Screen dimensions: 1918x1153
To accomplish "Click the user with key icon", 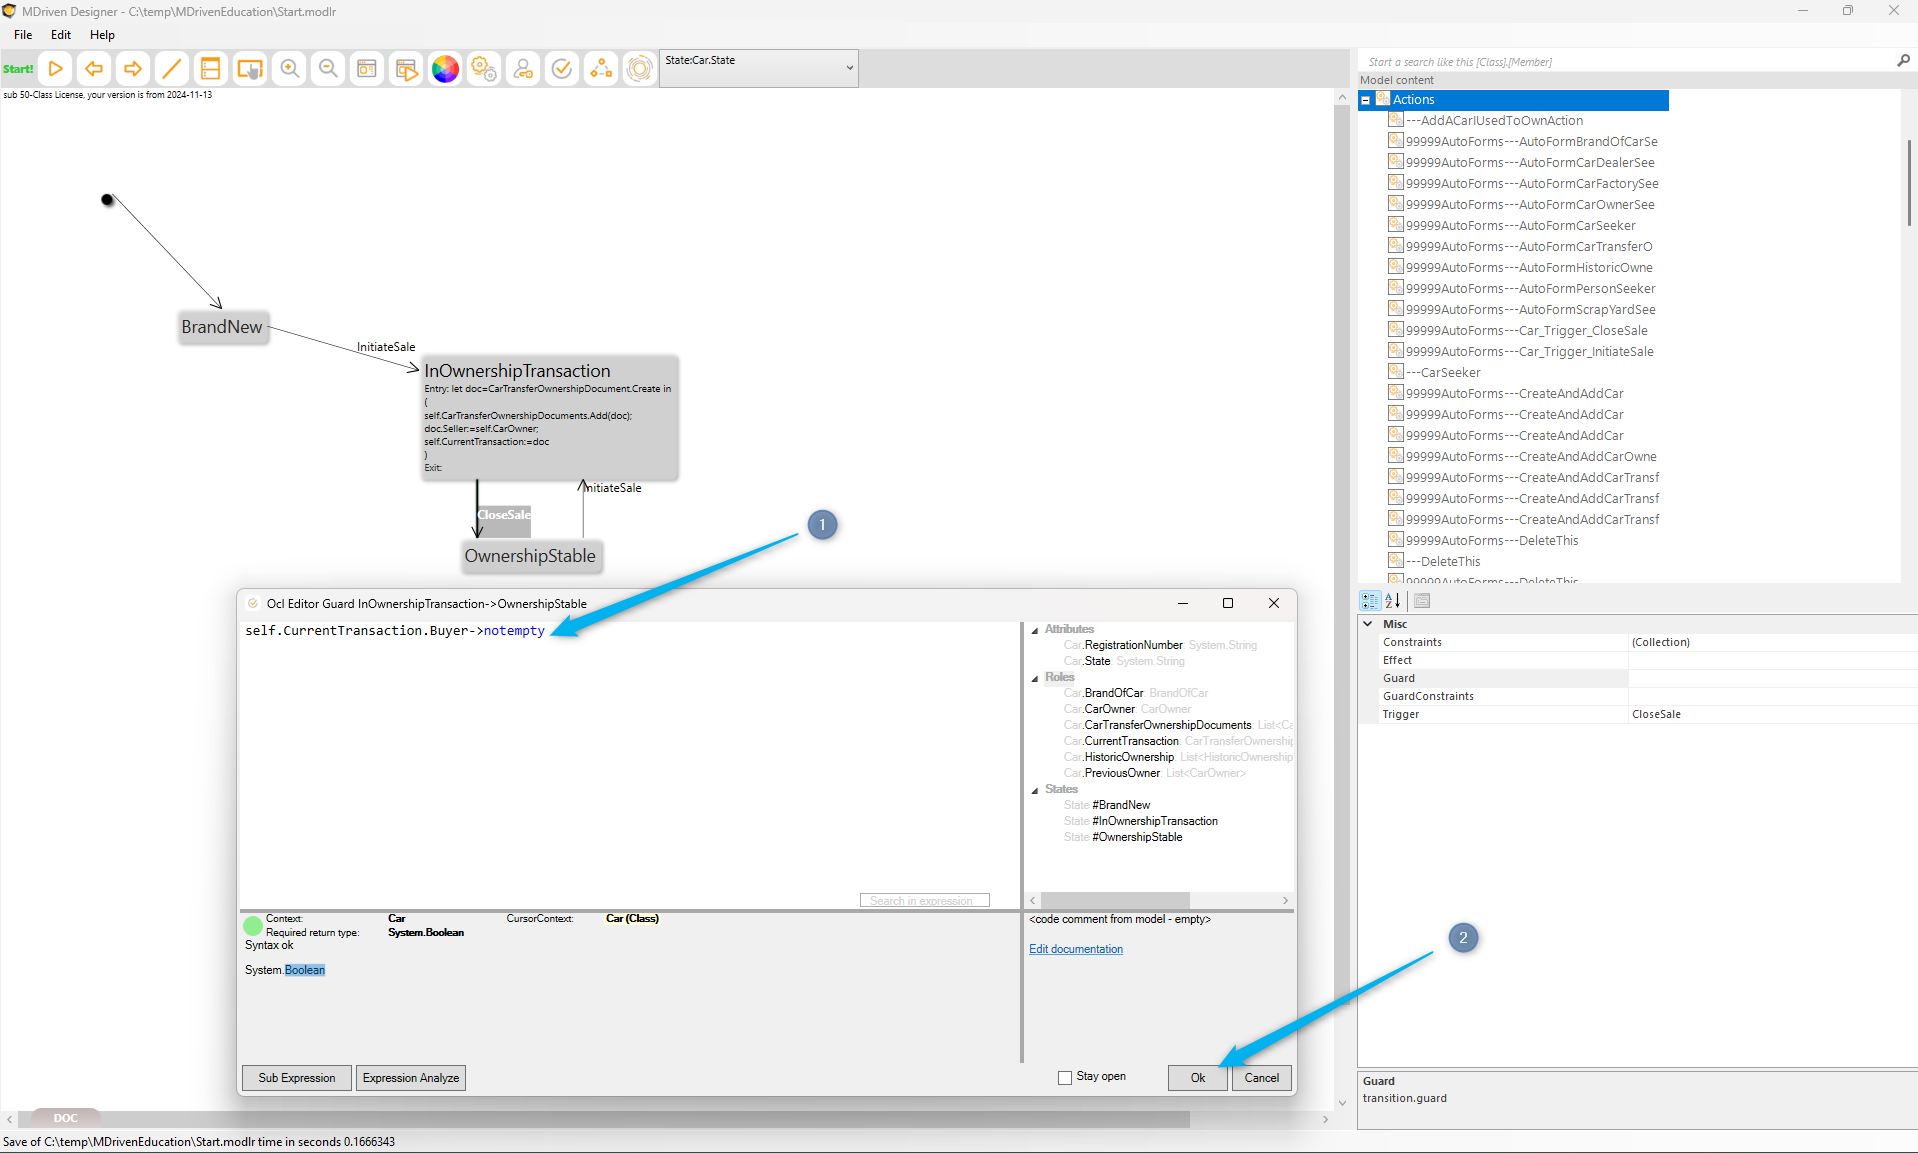I will tap(523, 69).
